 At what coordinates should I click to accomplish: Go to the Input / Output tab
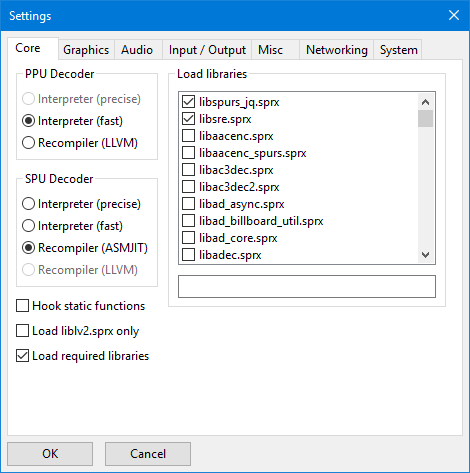[207, 50]
